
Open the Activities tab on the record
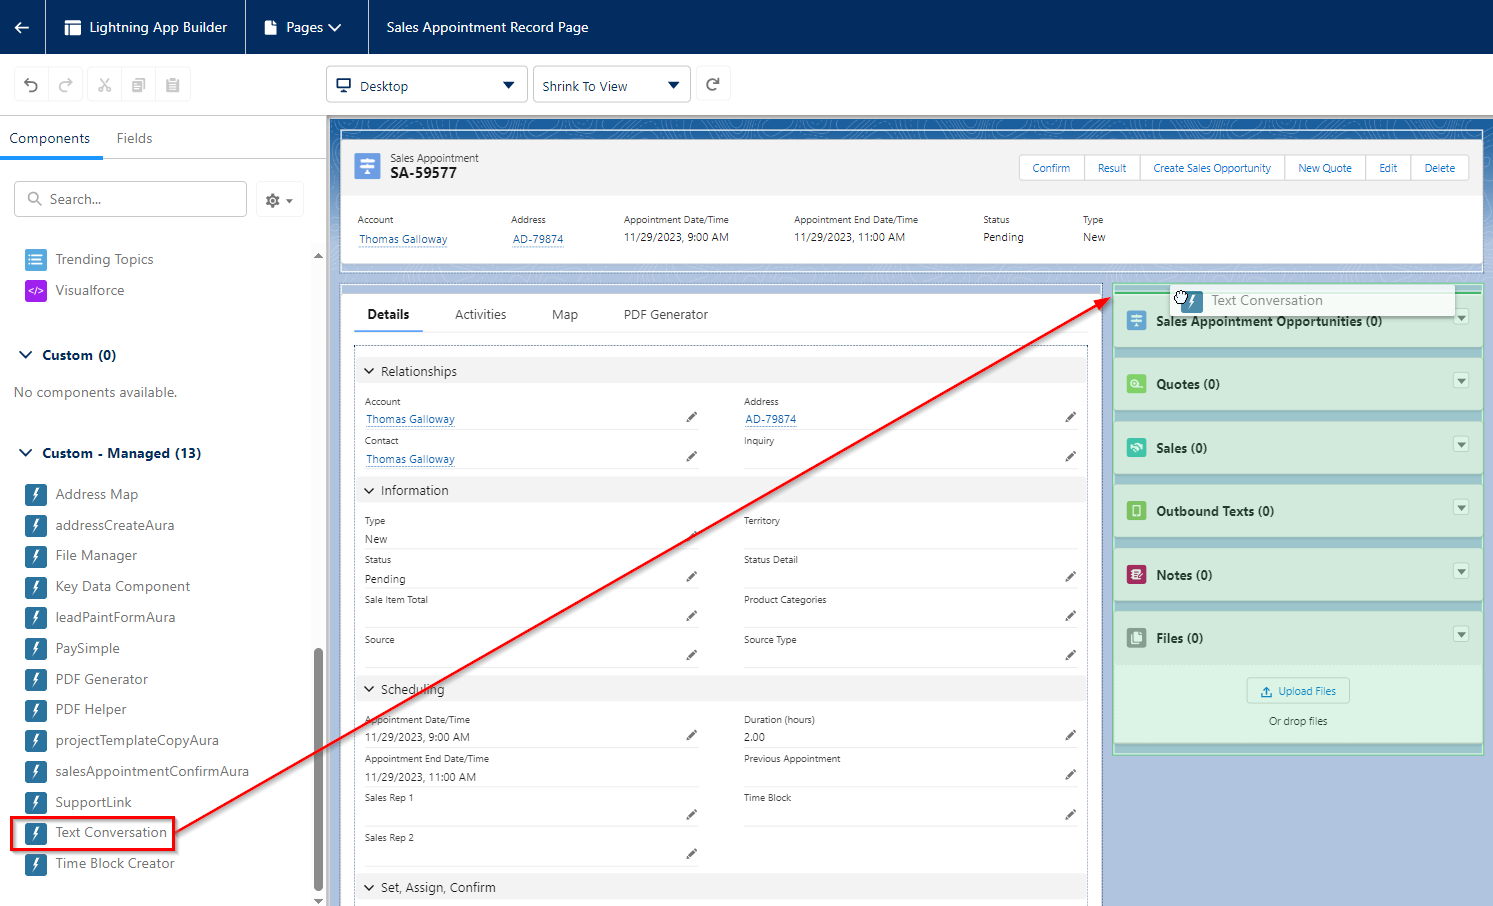480,314
